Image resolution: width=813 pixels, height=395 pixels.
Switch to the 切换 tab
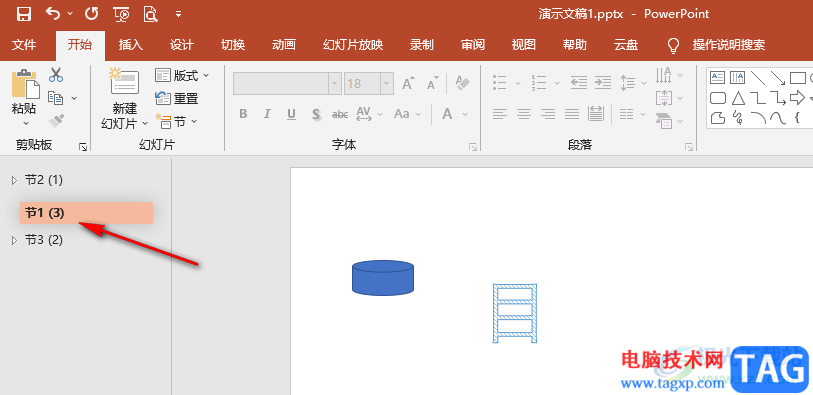[233, 45]
